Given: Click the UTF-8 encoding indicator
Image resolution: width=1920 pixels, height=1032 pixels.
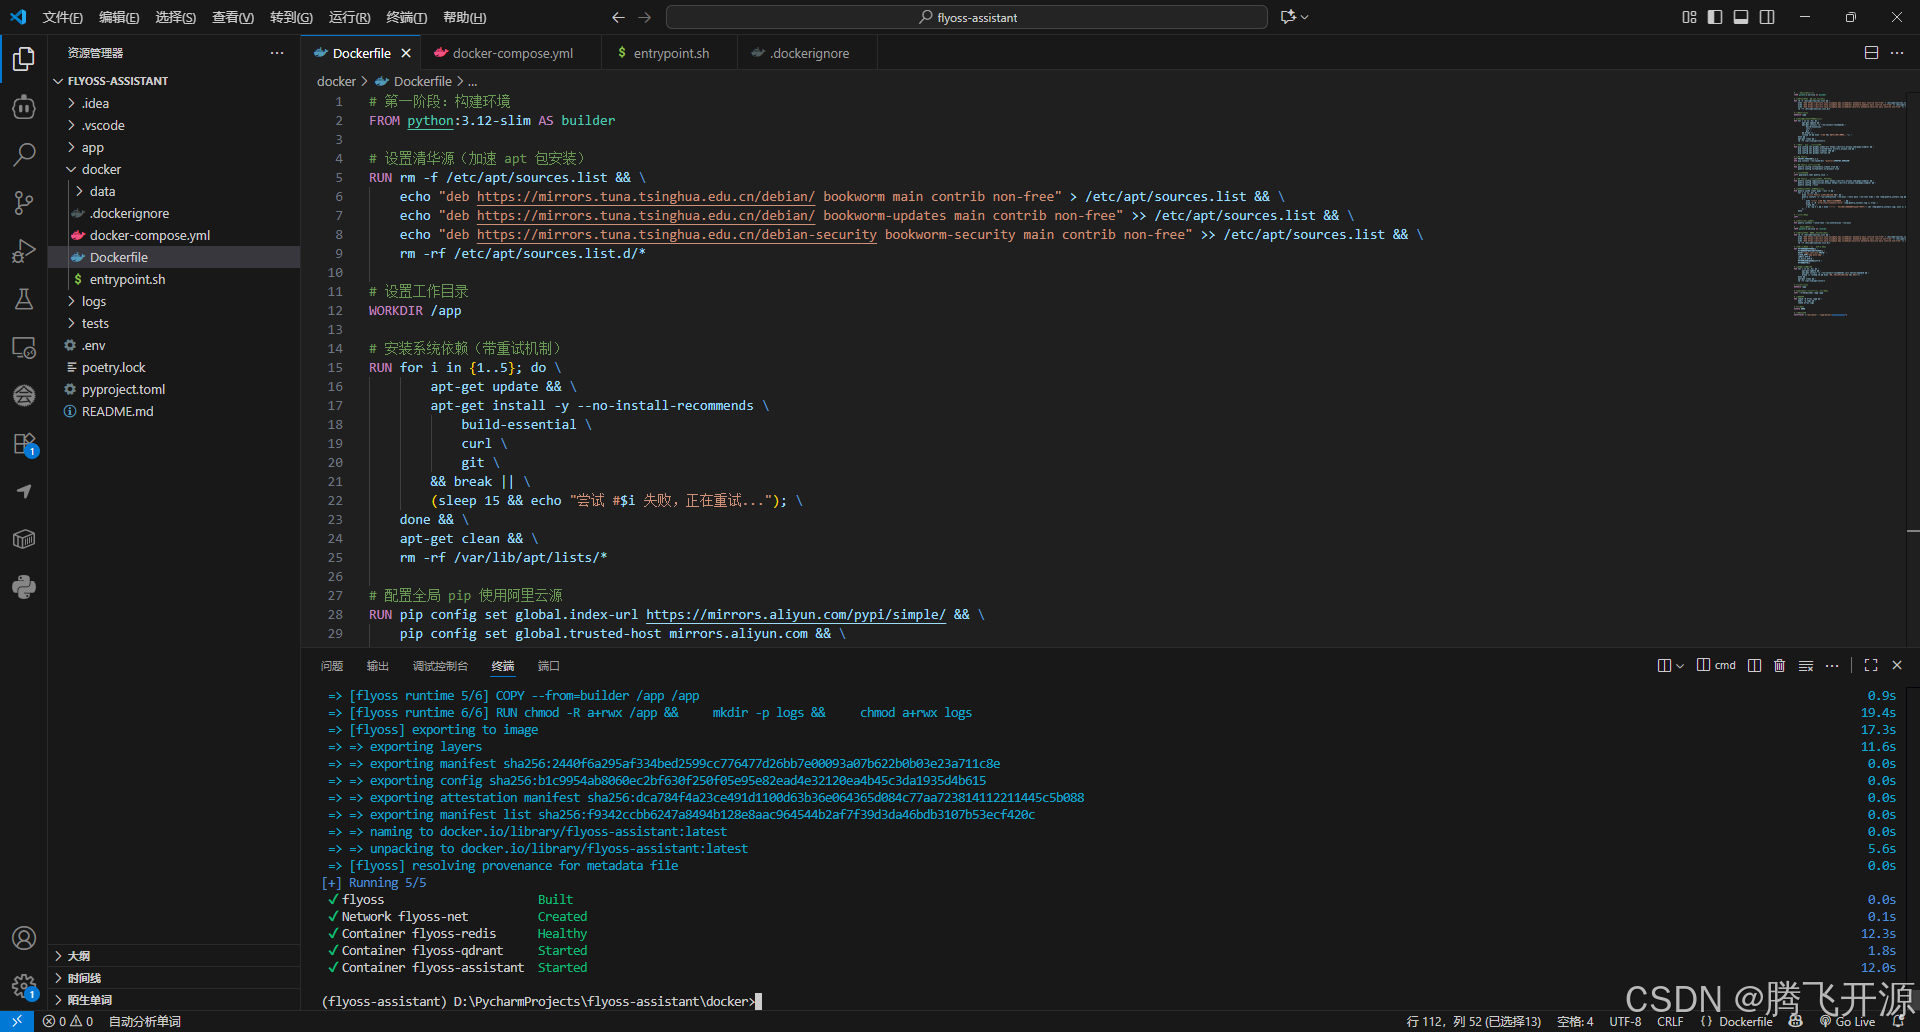Looking at the screenshot, I should pyautogui.click(x=1625, y=1021).
